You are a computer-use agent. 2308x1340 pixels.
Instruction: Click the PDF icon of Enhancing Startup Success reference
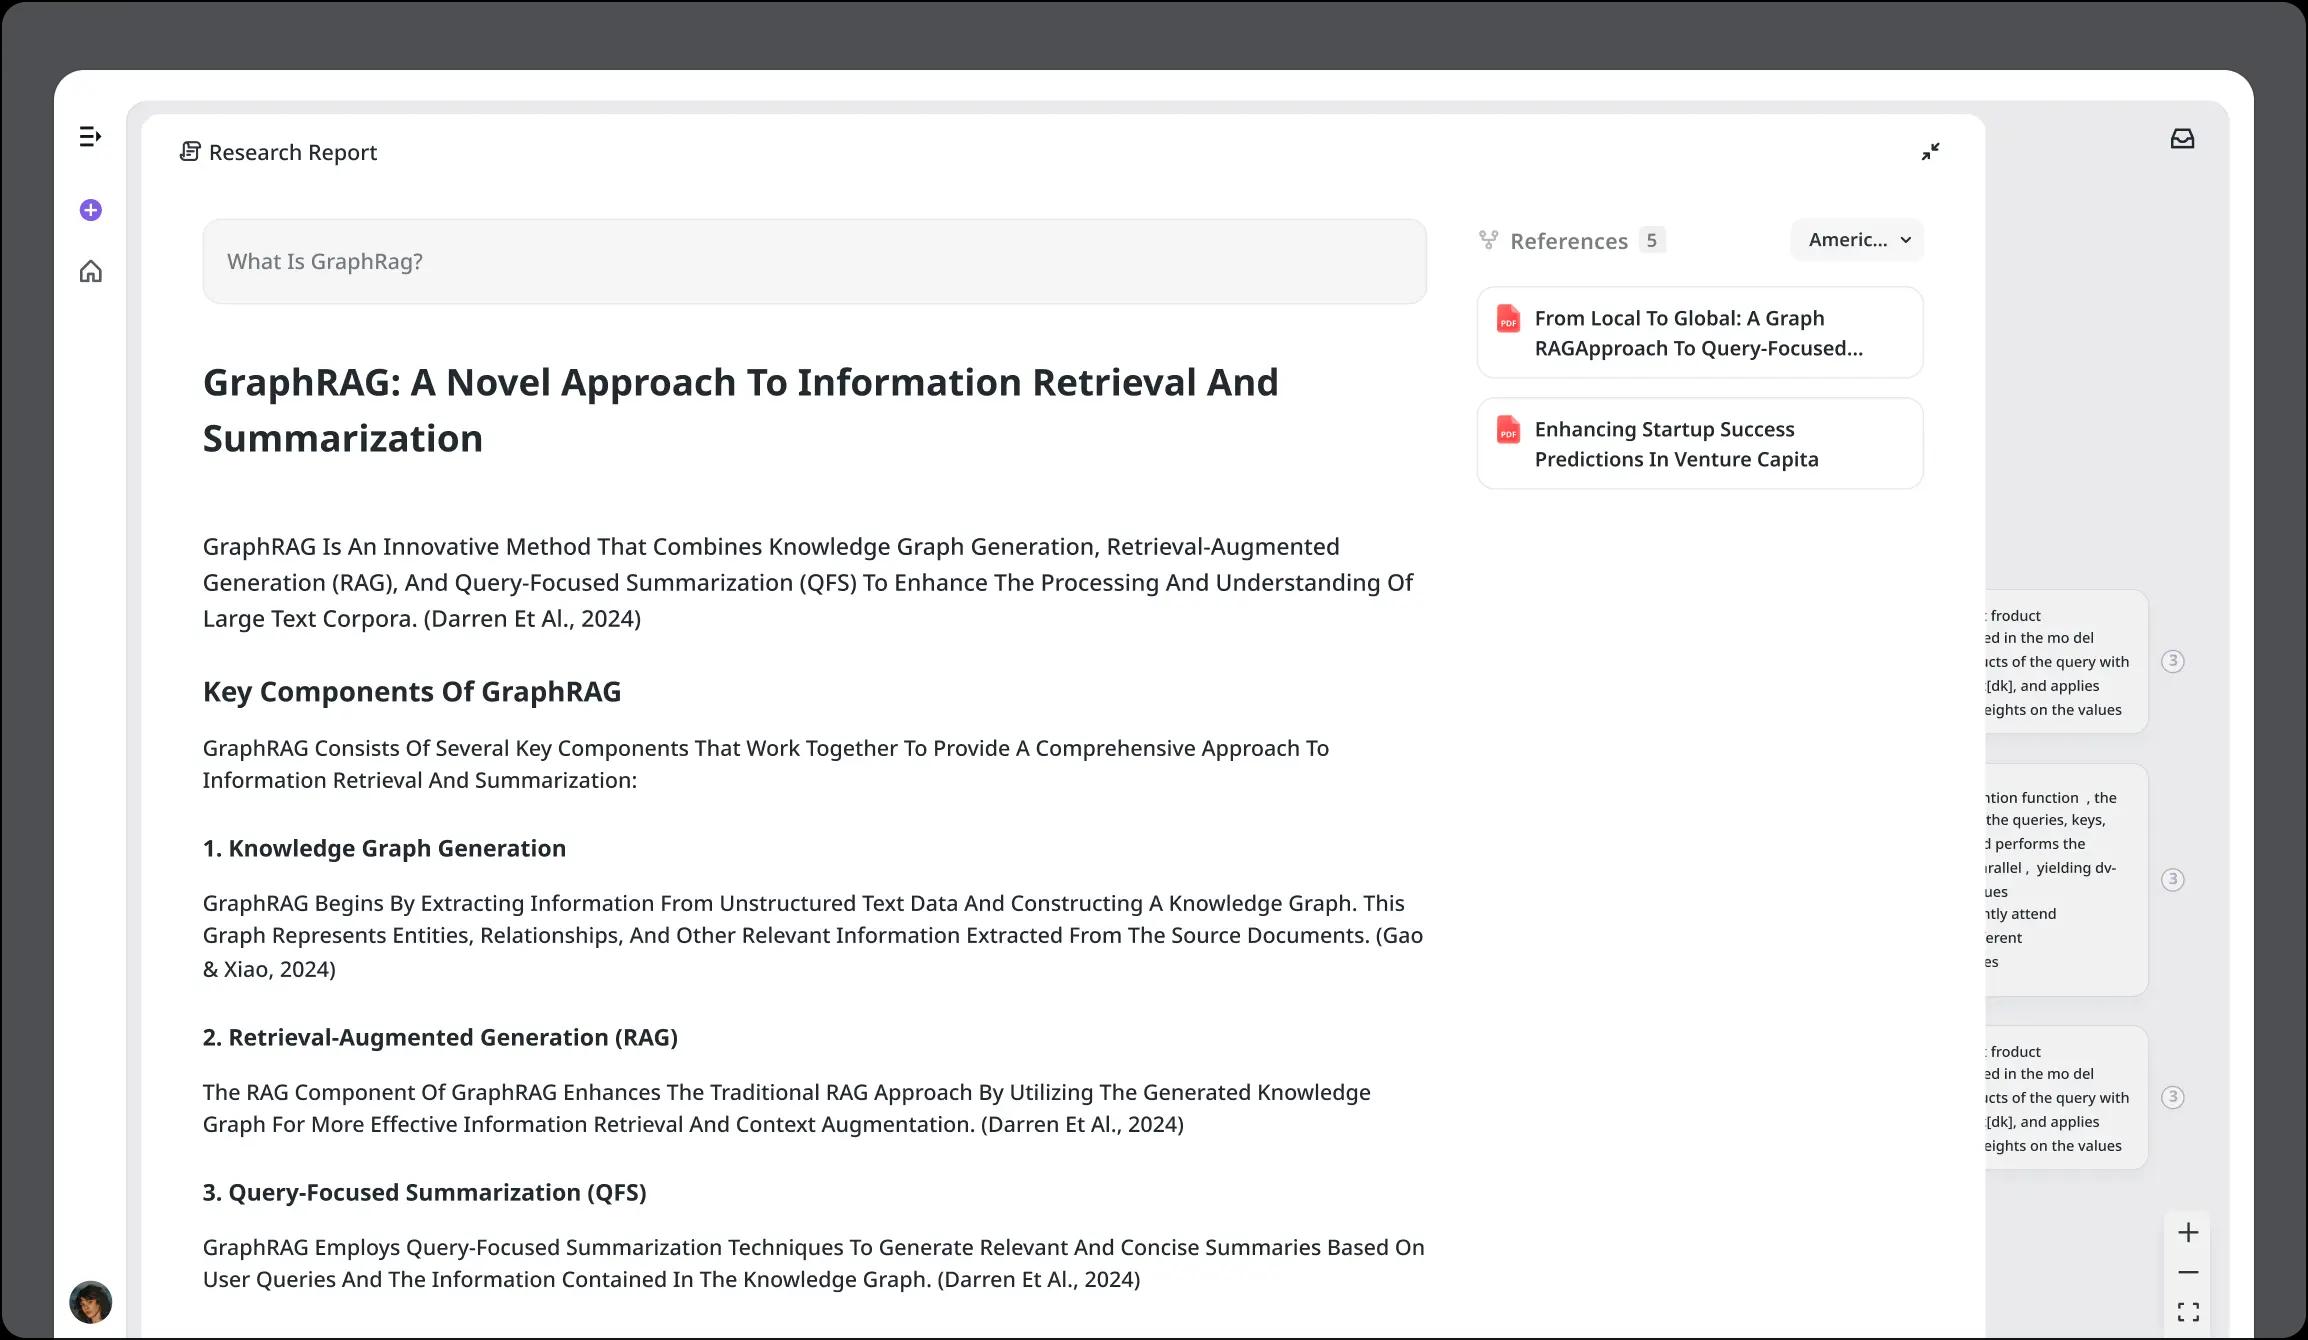[1508, 430]
